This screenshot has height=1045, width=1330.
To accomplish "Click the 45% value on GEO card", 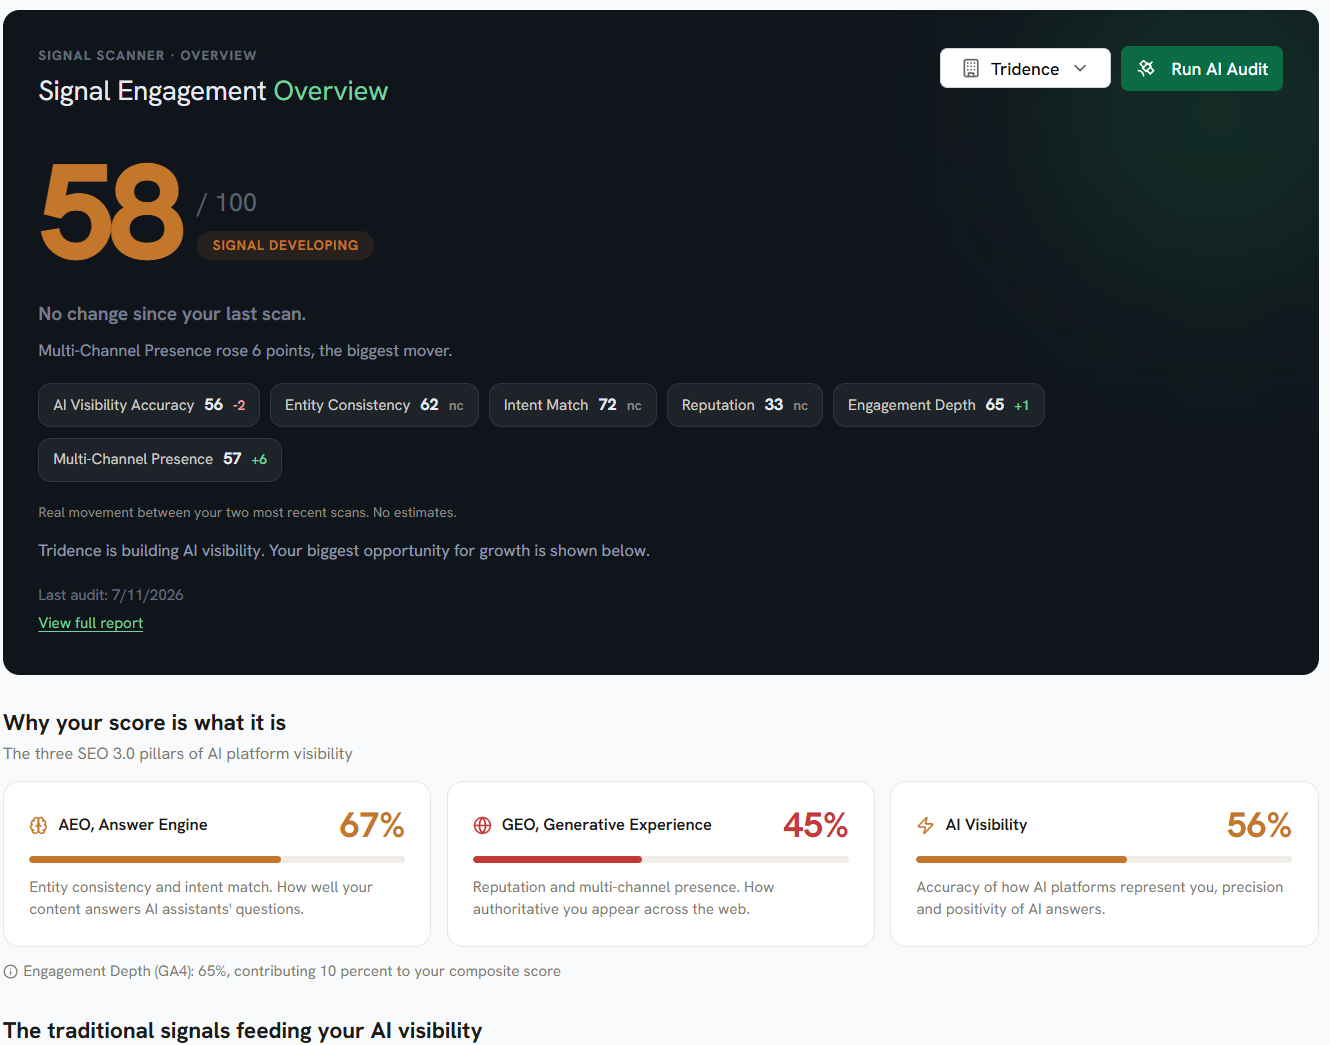I will 816,825.
